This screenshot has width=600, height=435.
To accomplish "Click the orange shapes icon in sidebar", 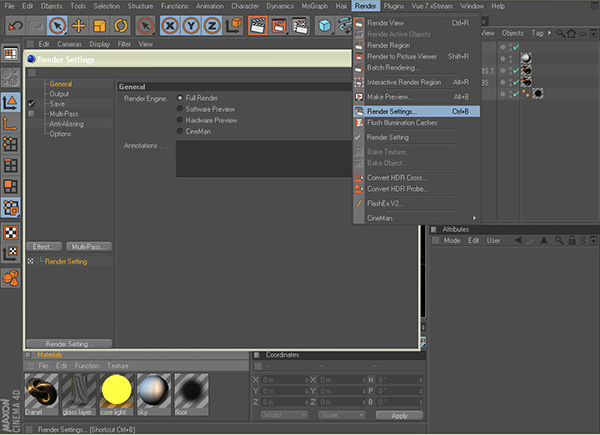I will [11, 277].
